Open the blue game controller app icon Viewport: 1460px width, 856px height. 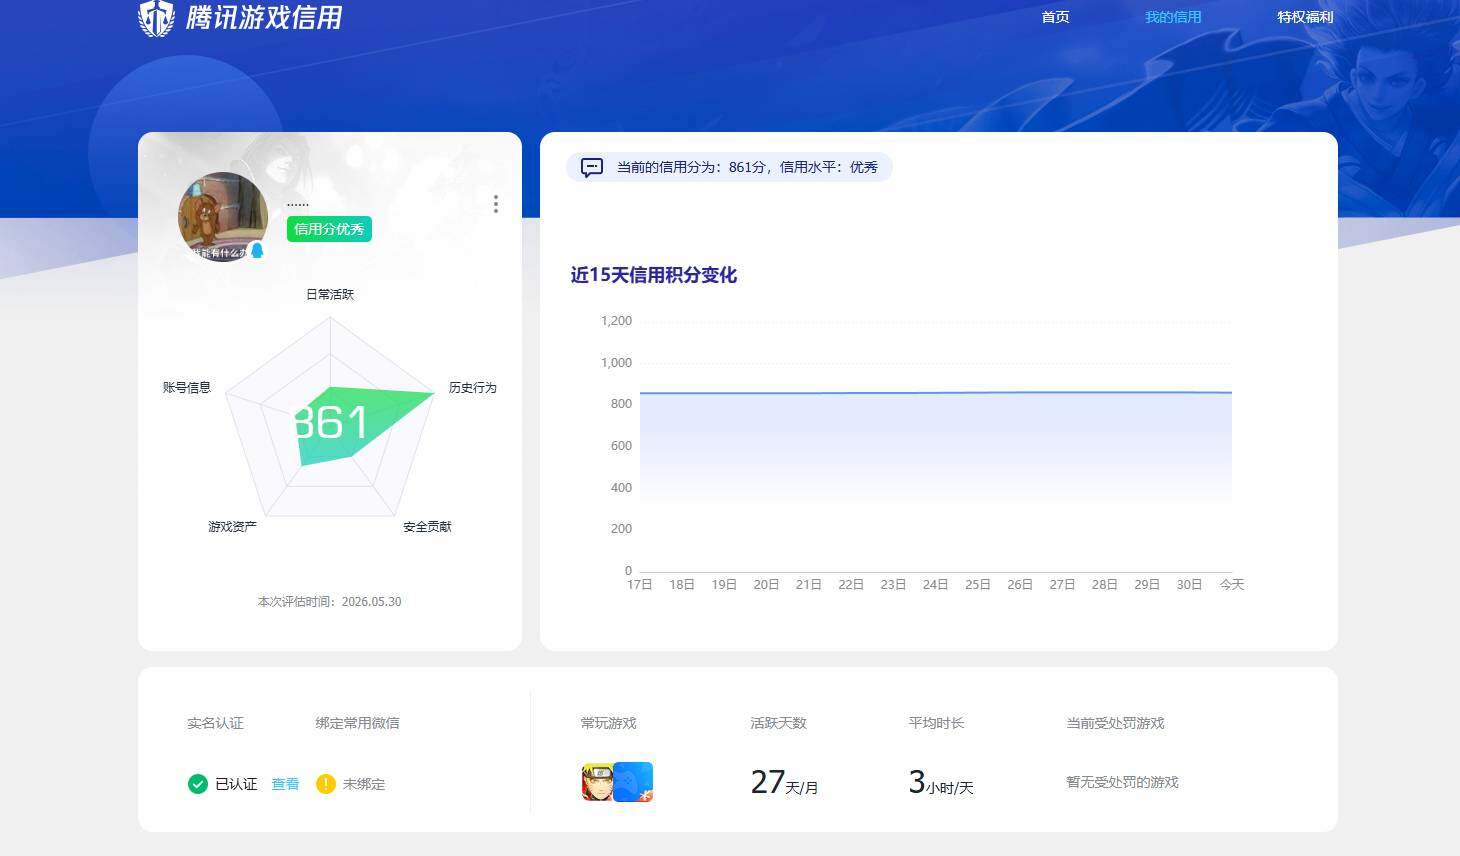[x=634, y=782]
